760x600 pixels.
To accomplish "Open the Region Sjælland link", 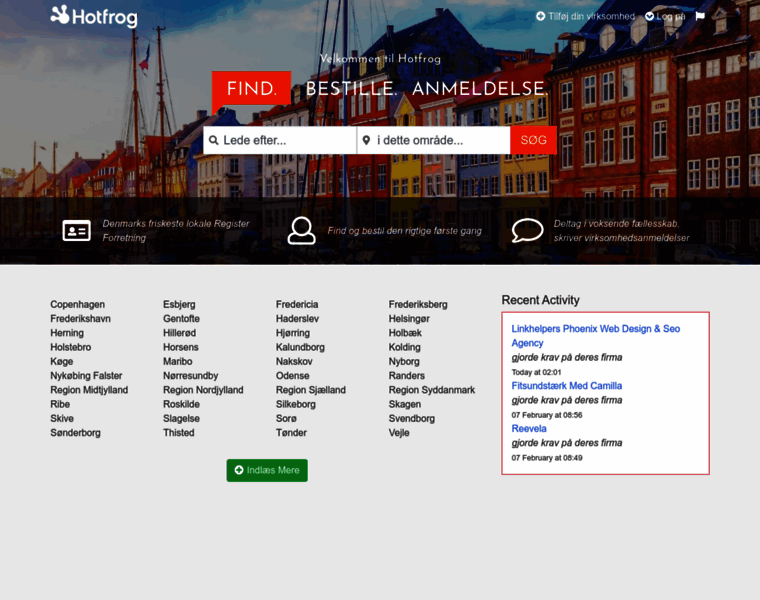I will click(311, 390).
